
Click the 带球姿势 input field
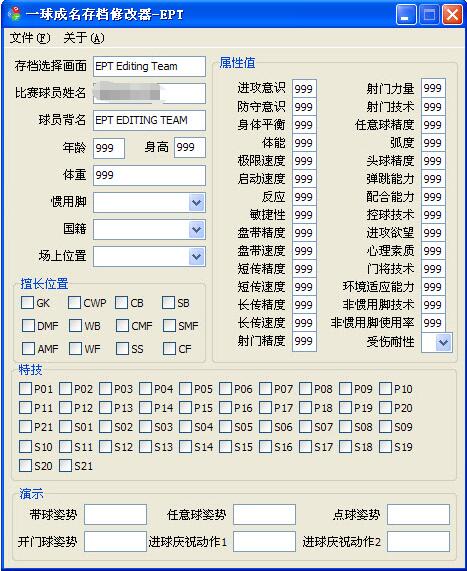tap(115, 515)
